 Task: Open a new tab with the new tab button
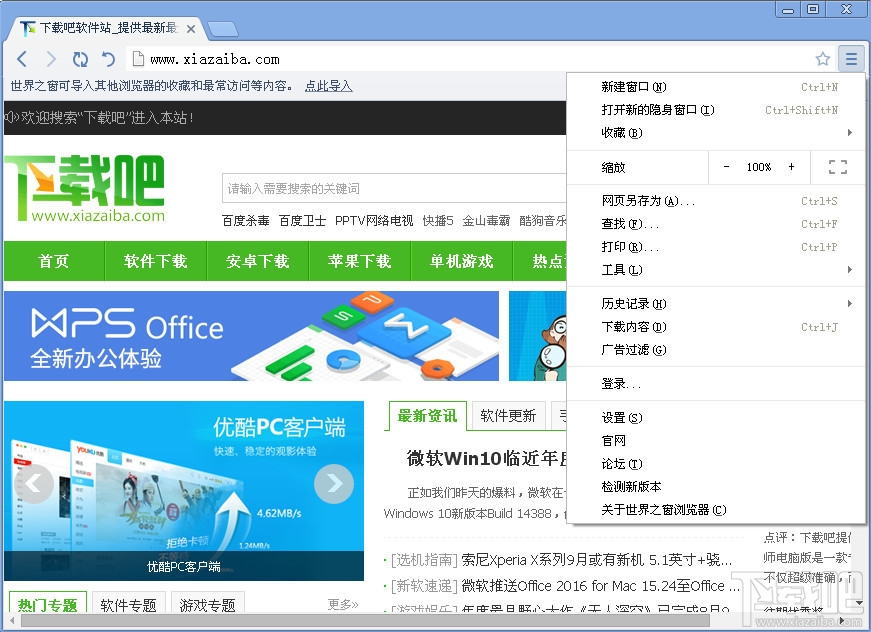coord(223,29)
